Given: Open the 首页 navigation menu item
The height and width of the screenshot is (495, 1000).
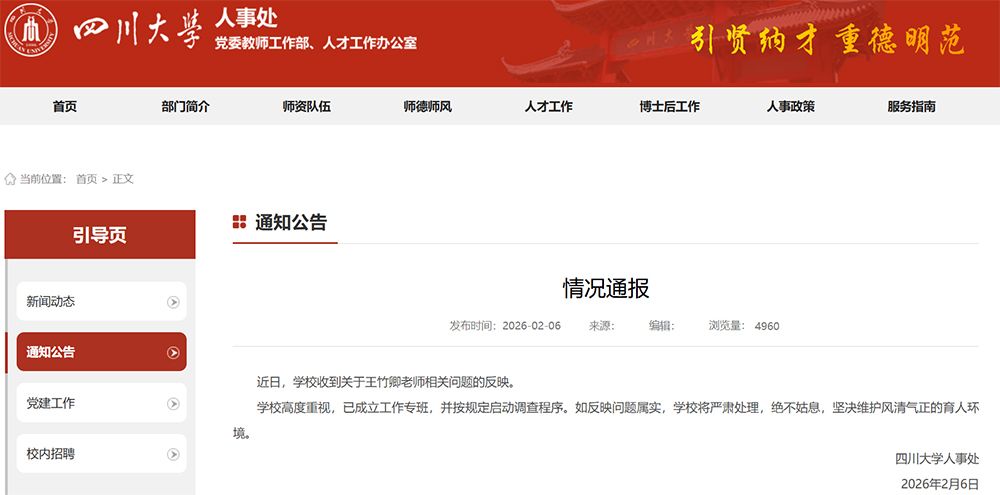Looking at the screenshot, I should click(65, 107).
